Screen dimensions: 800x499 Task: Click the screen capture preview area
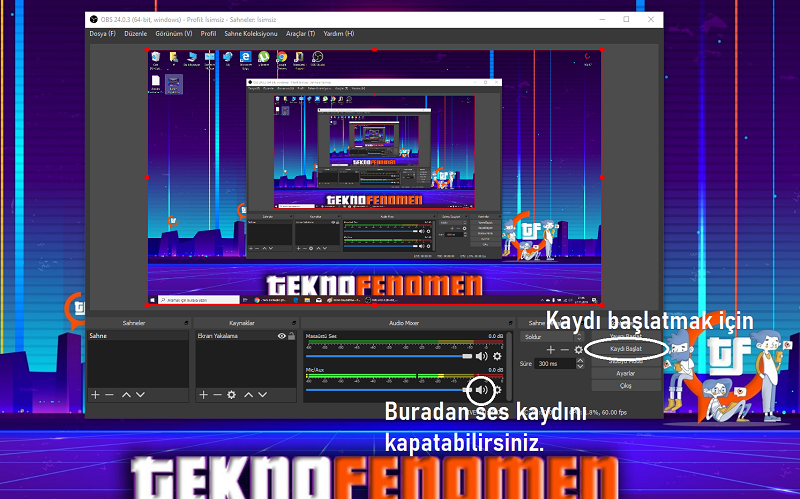tap(374, 177)
